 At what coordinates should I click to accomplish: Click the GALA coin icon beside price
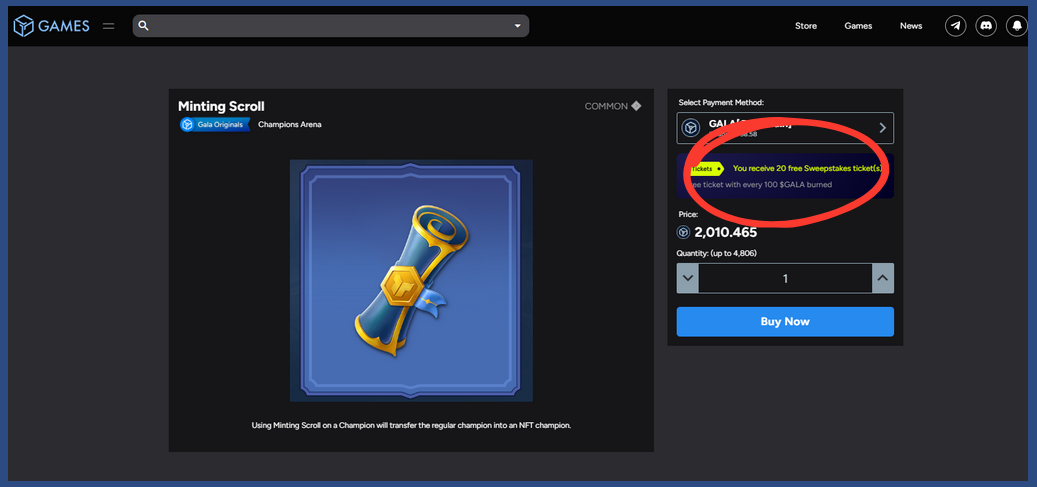(x=683, y=232)
